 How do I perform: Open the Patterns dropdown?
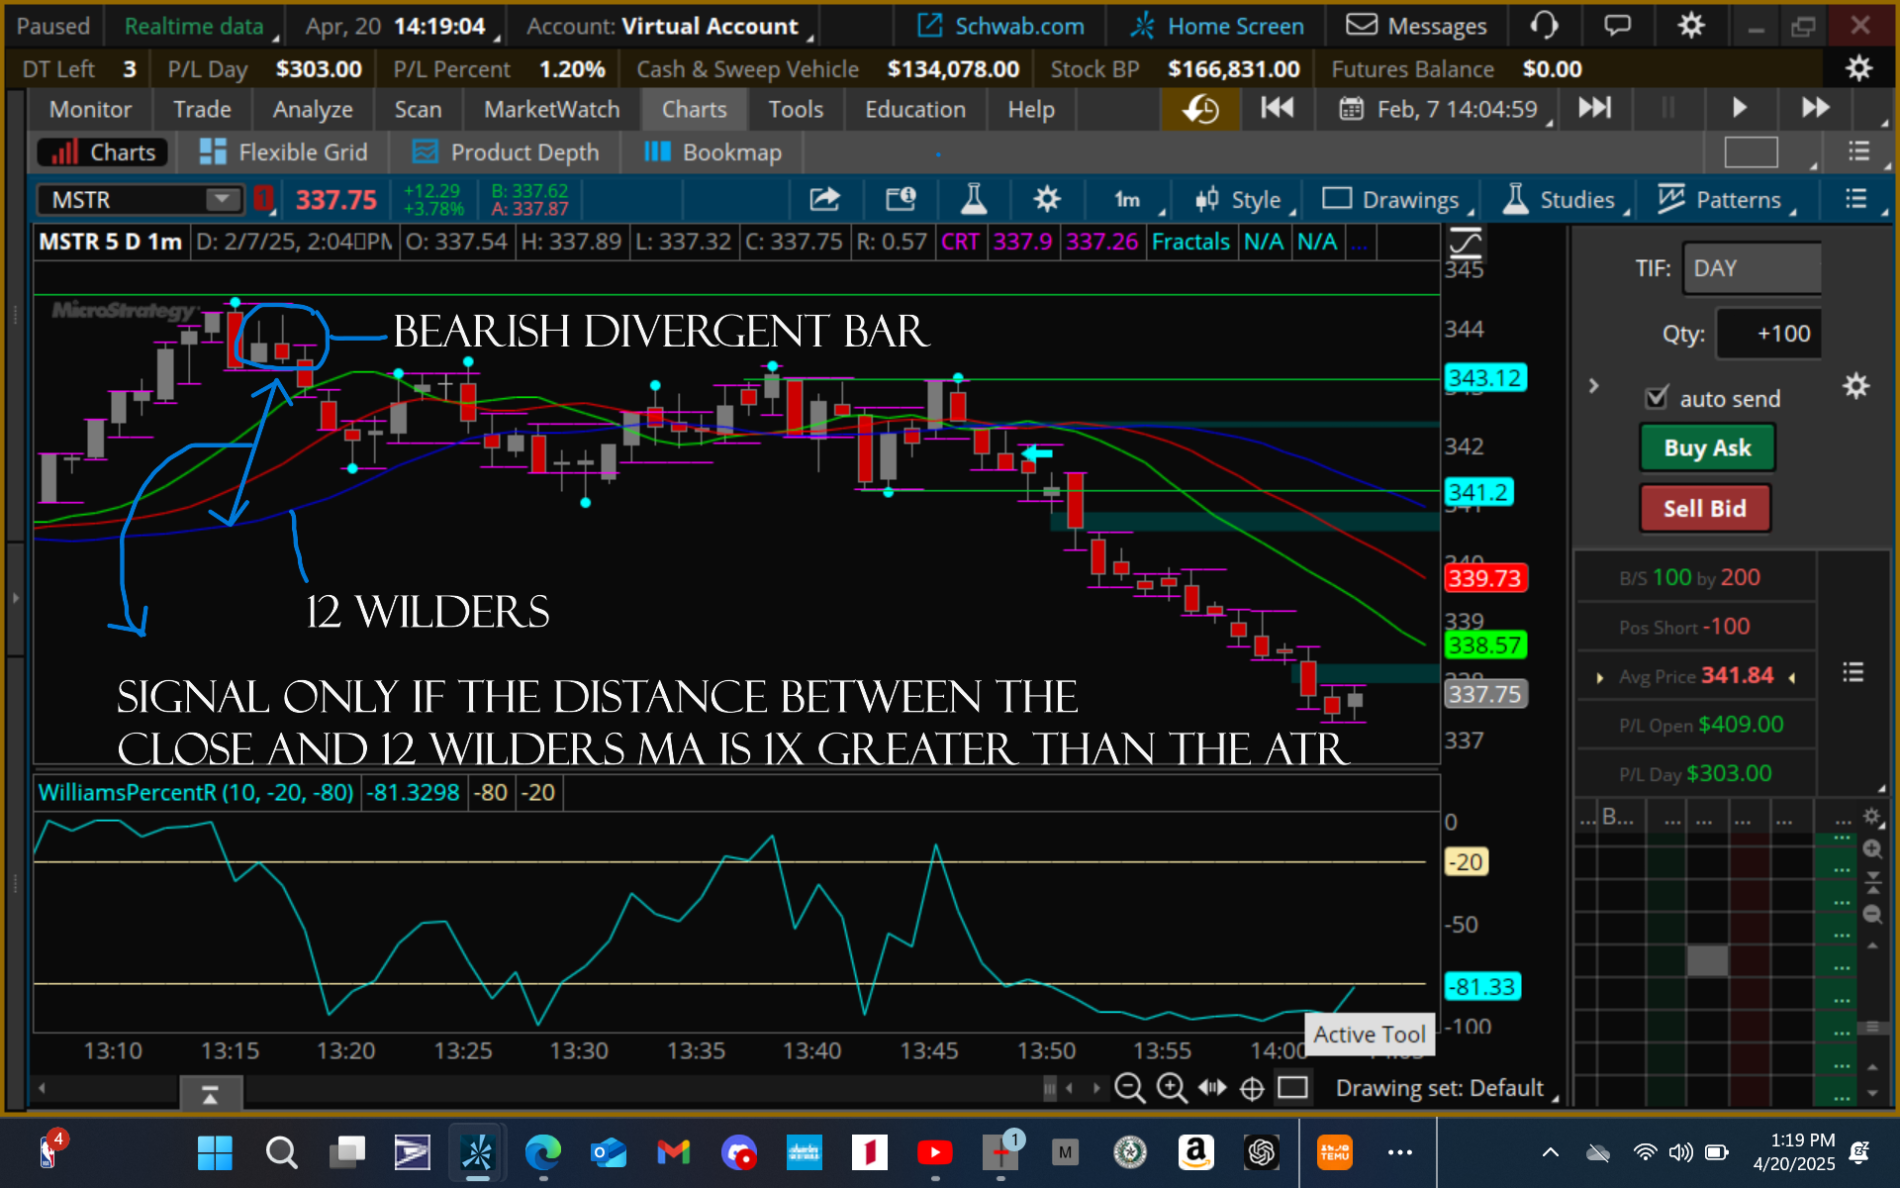[1727, 200]
